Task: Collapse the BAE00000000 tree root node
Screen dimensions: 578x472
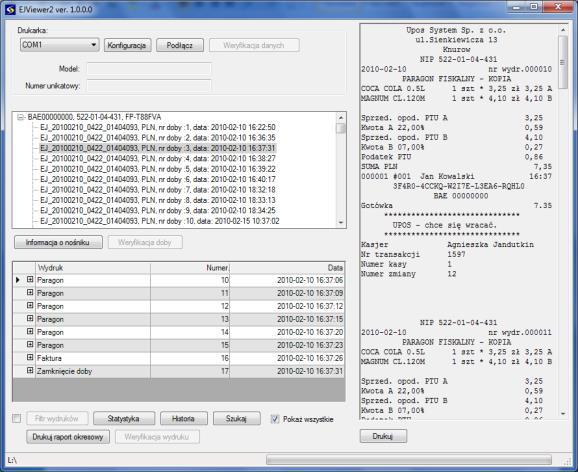Action: (x=20, y=117)
